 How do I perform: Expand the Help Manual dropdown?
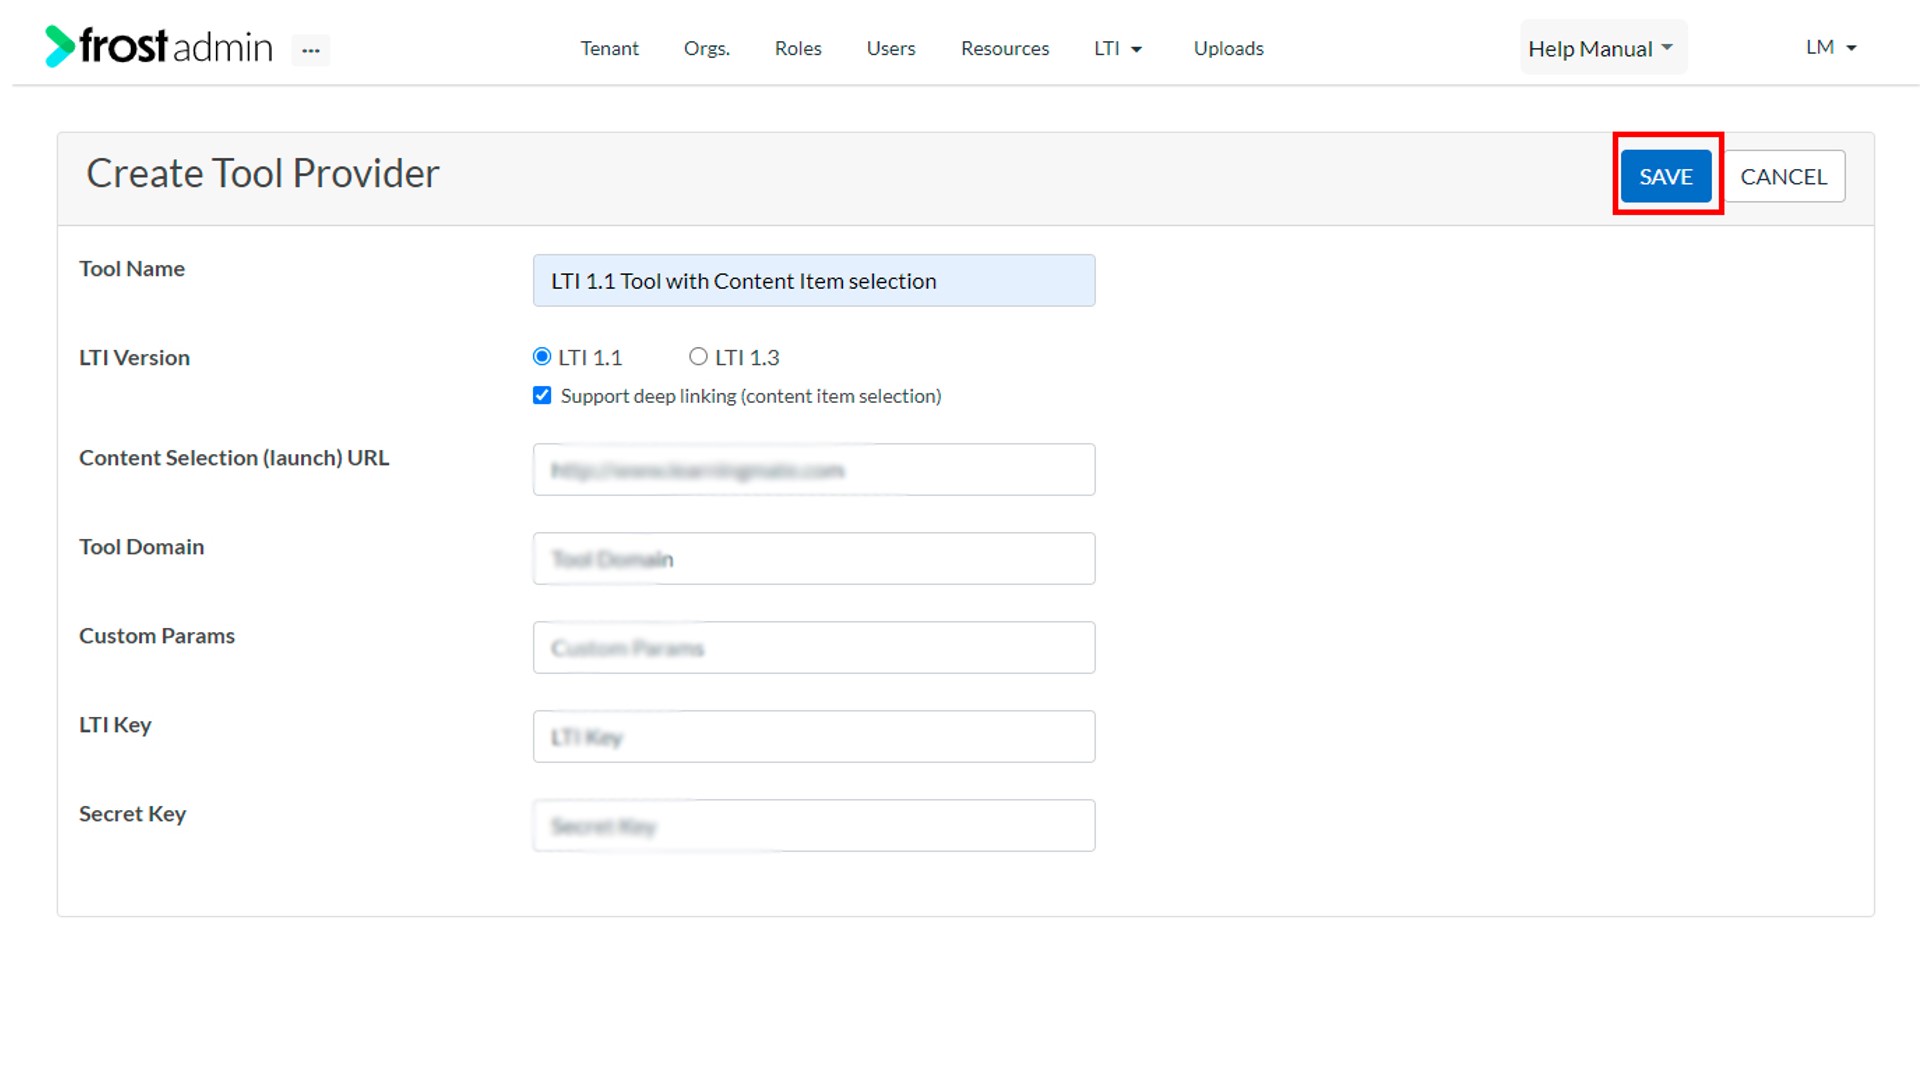(x=1602, y=48)
